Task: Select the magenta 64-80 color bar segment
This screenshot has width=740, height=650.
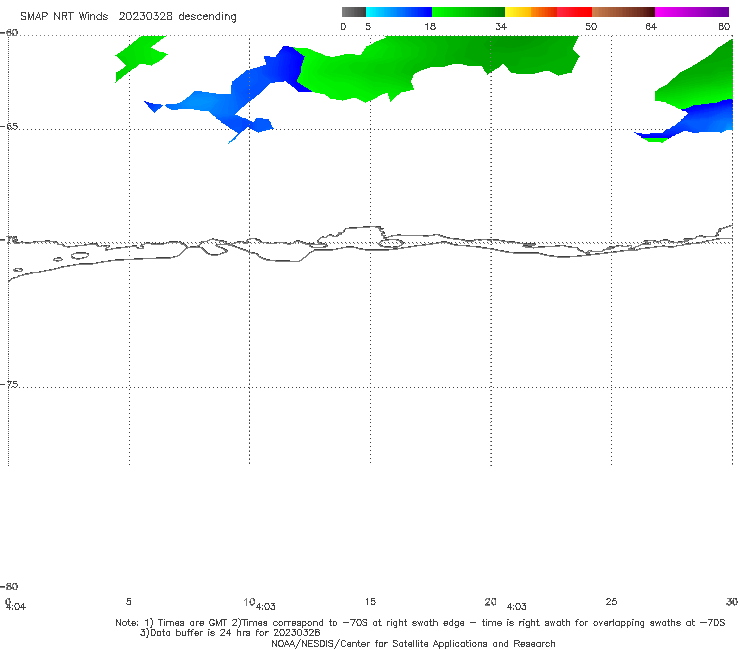Action: pyautogui.click(x=692, y=12)
